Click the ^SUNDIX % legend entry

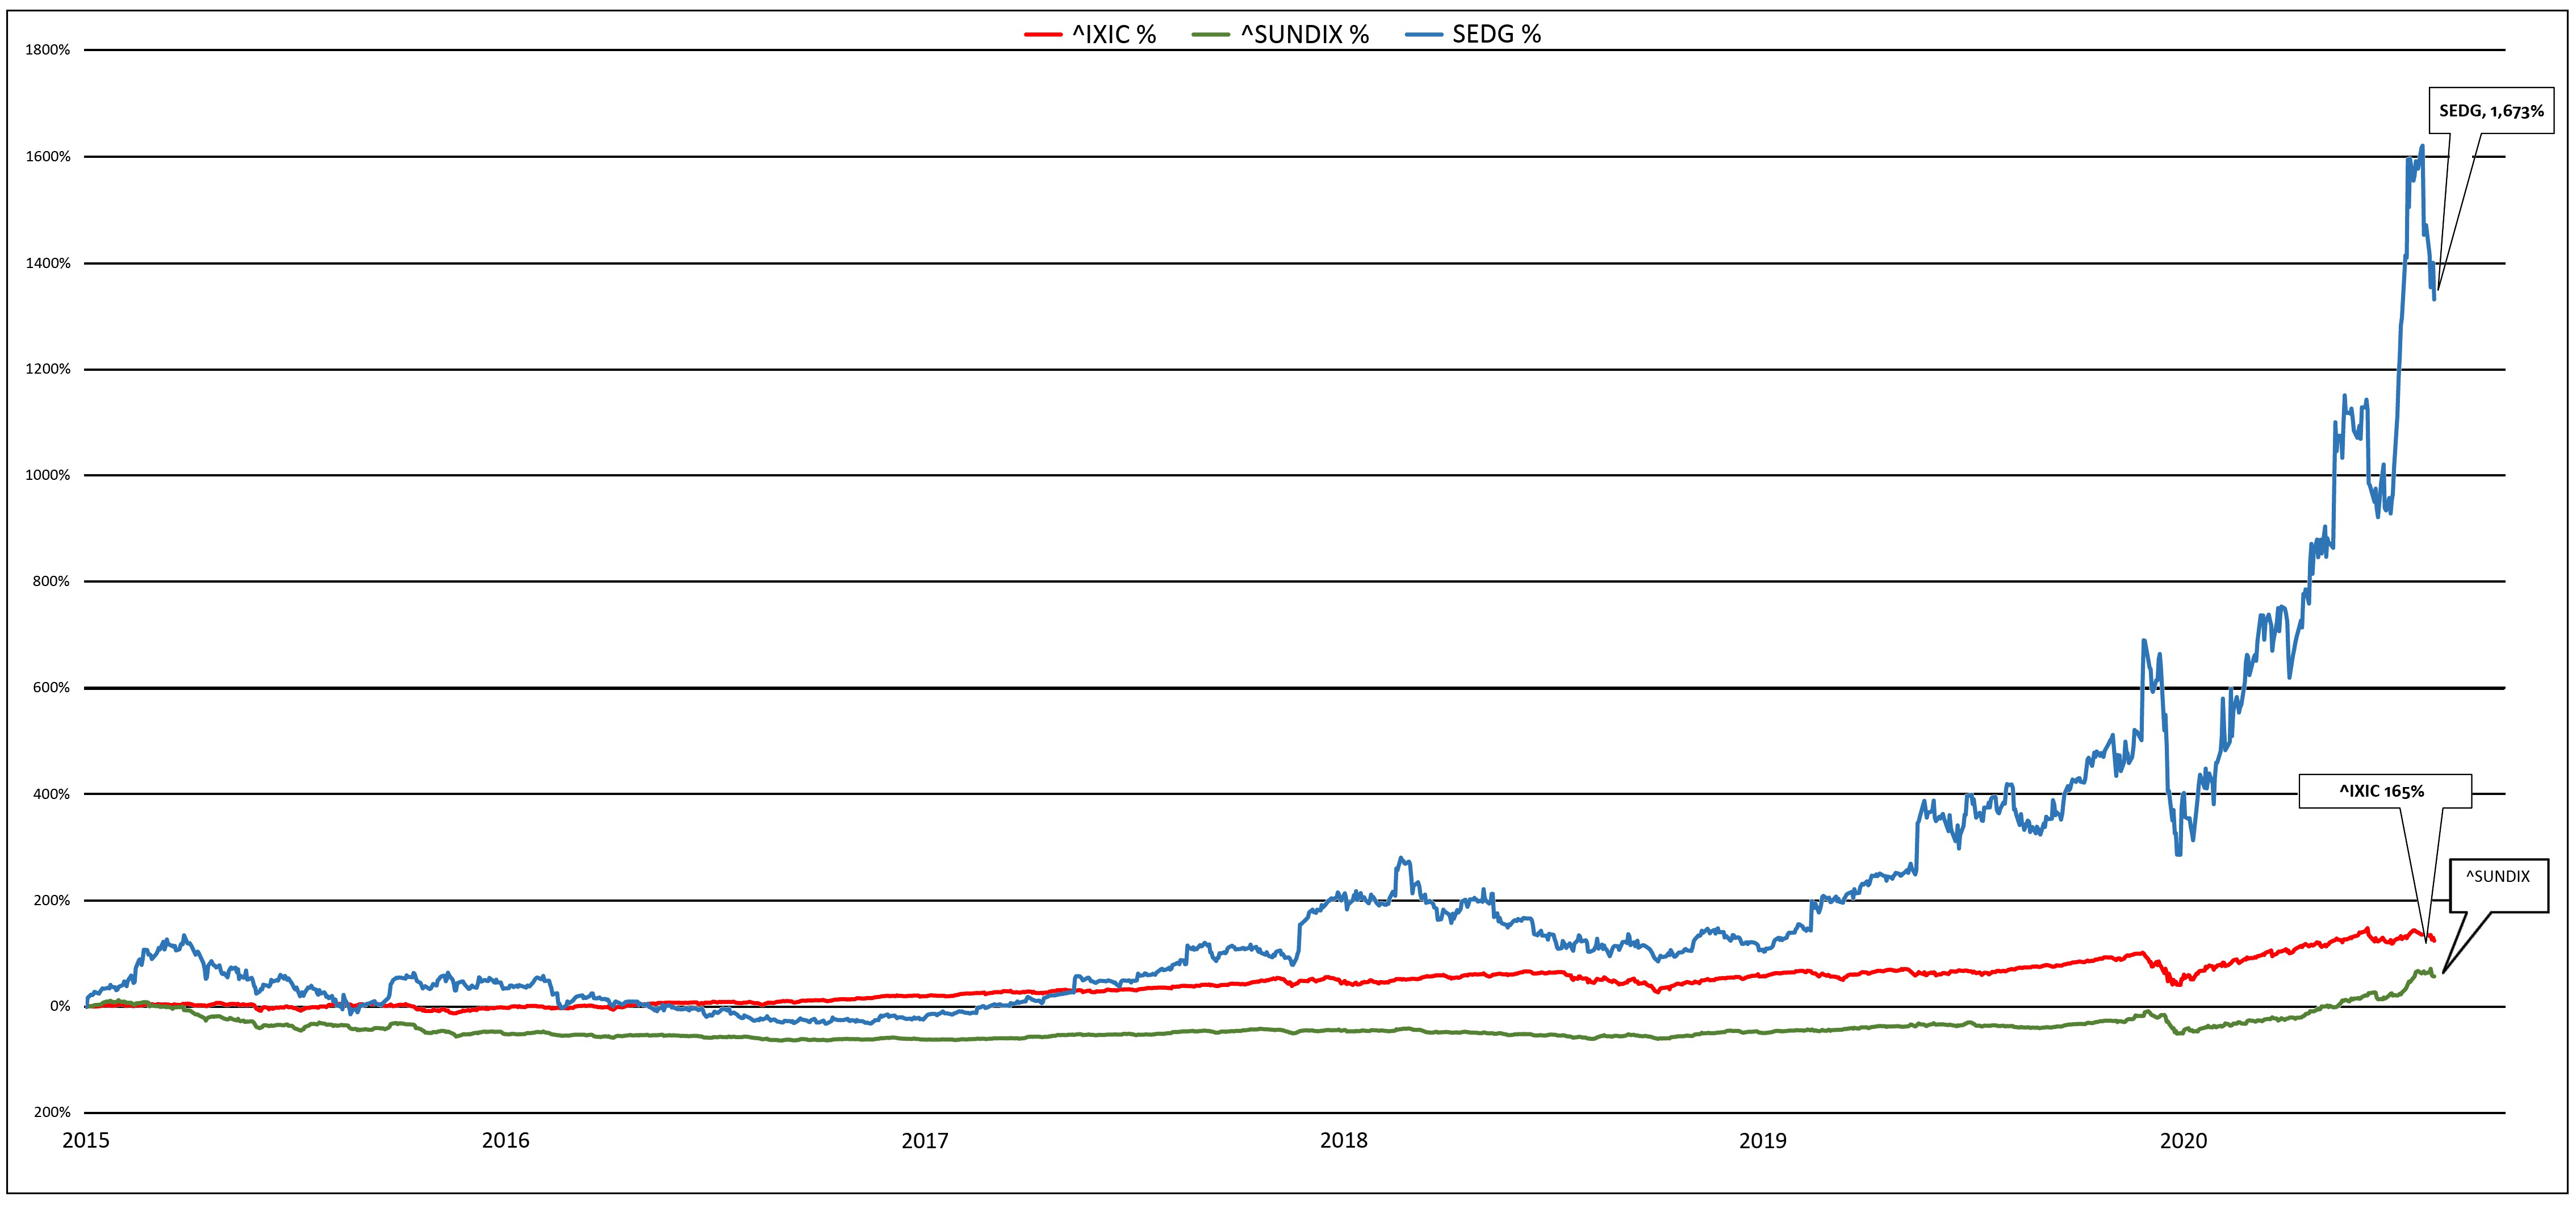coord(1281,35)
